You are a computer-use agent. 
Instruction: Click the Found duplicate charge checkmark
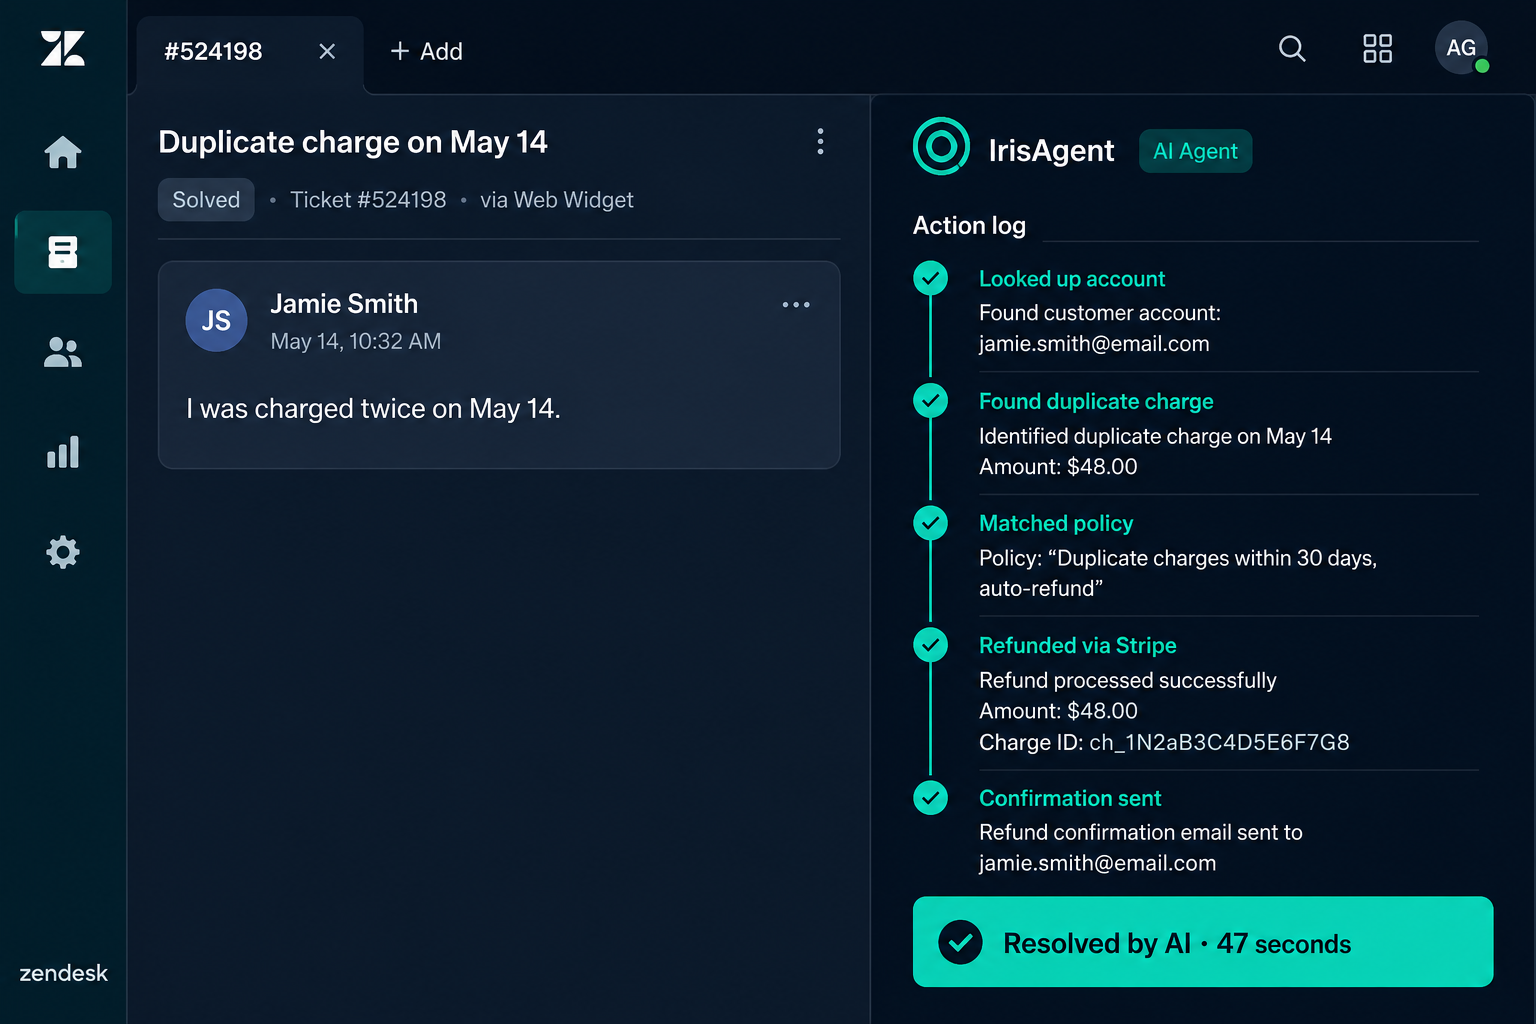pyautogui.click(x=931, y=400)
